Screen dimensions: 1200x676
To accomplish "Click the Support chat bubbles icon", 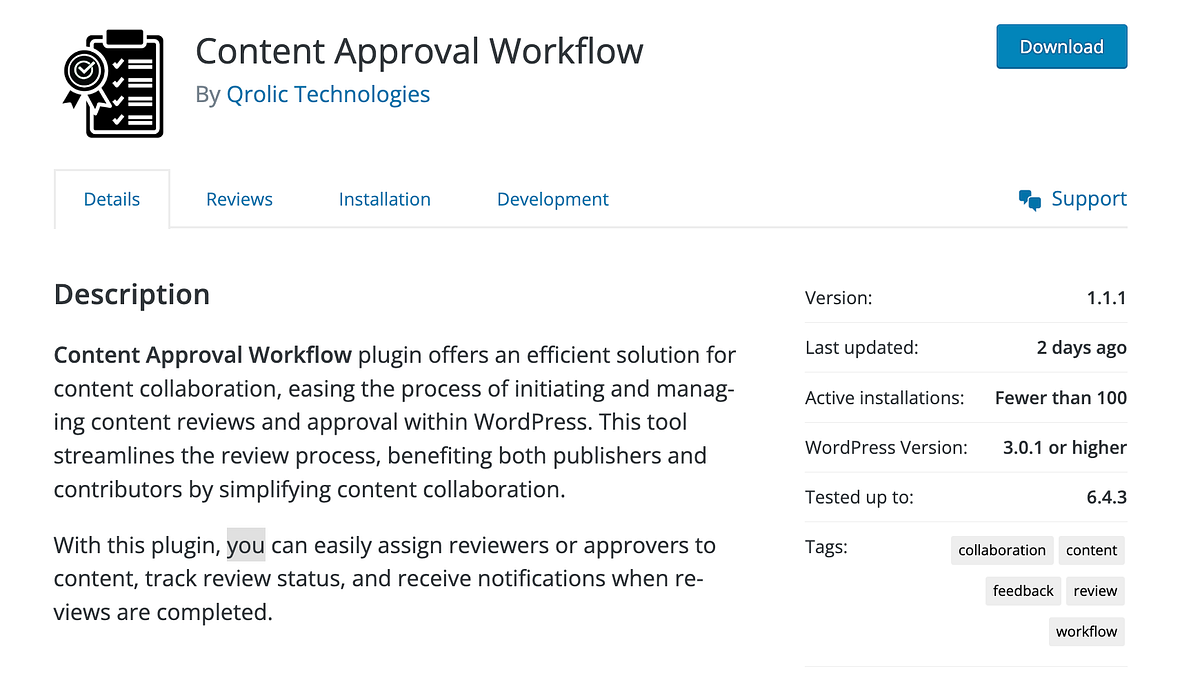I will click(x=1029, y=199).
